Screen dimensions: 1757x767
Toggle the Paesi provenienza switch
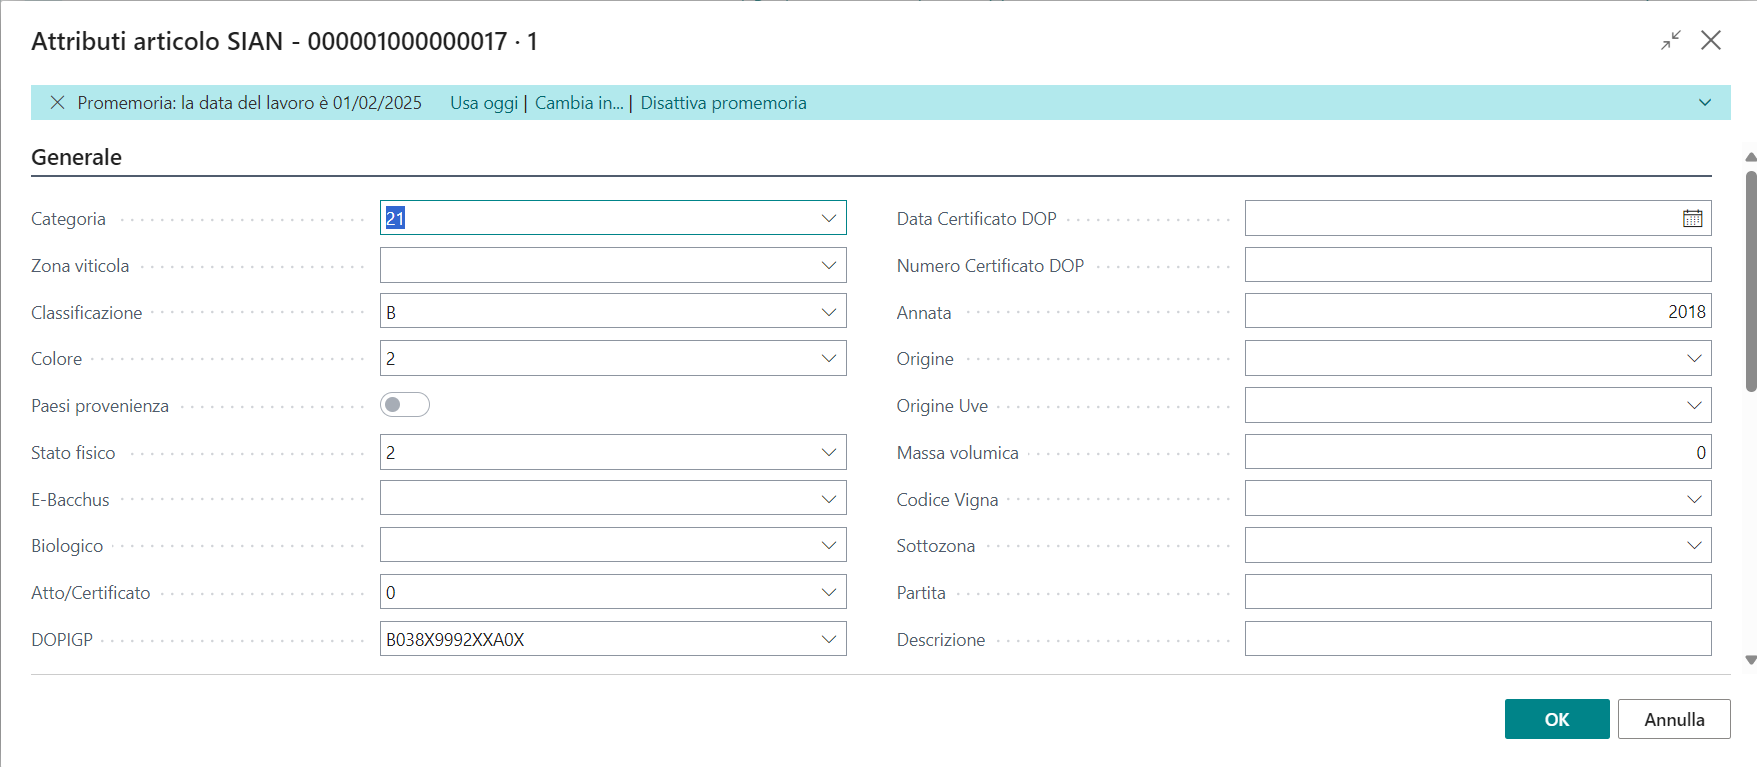(405, 405)
